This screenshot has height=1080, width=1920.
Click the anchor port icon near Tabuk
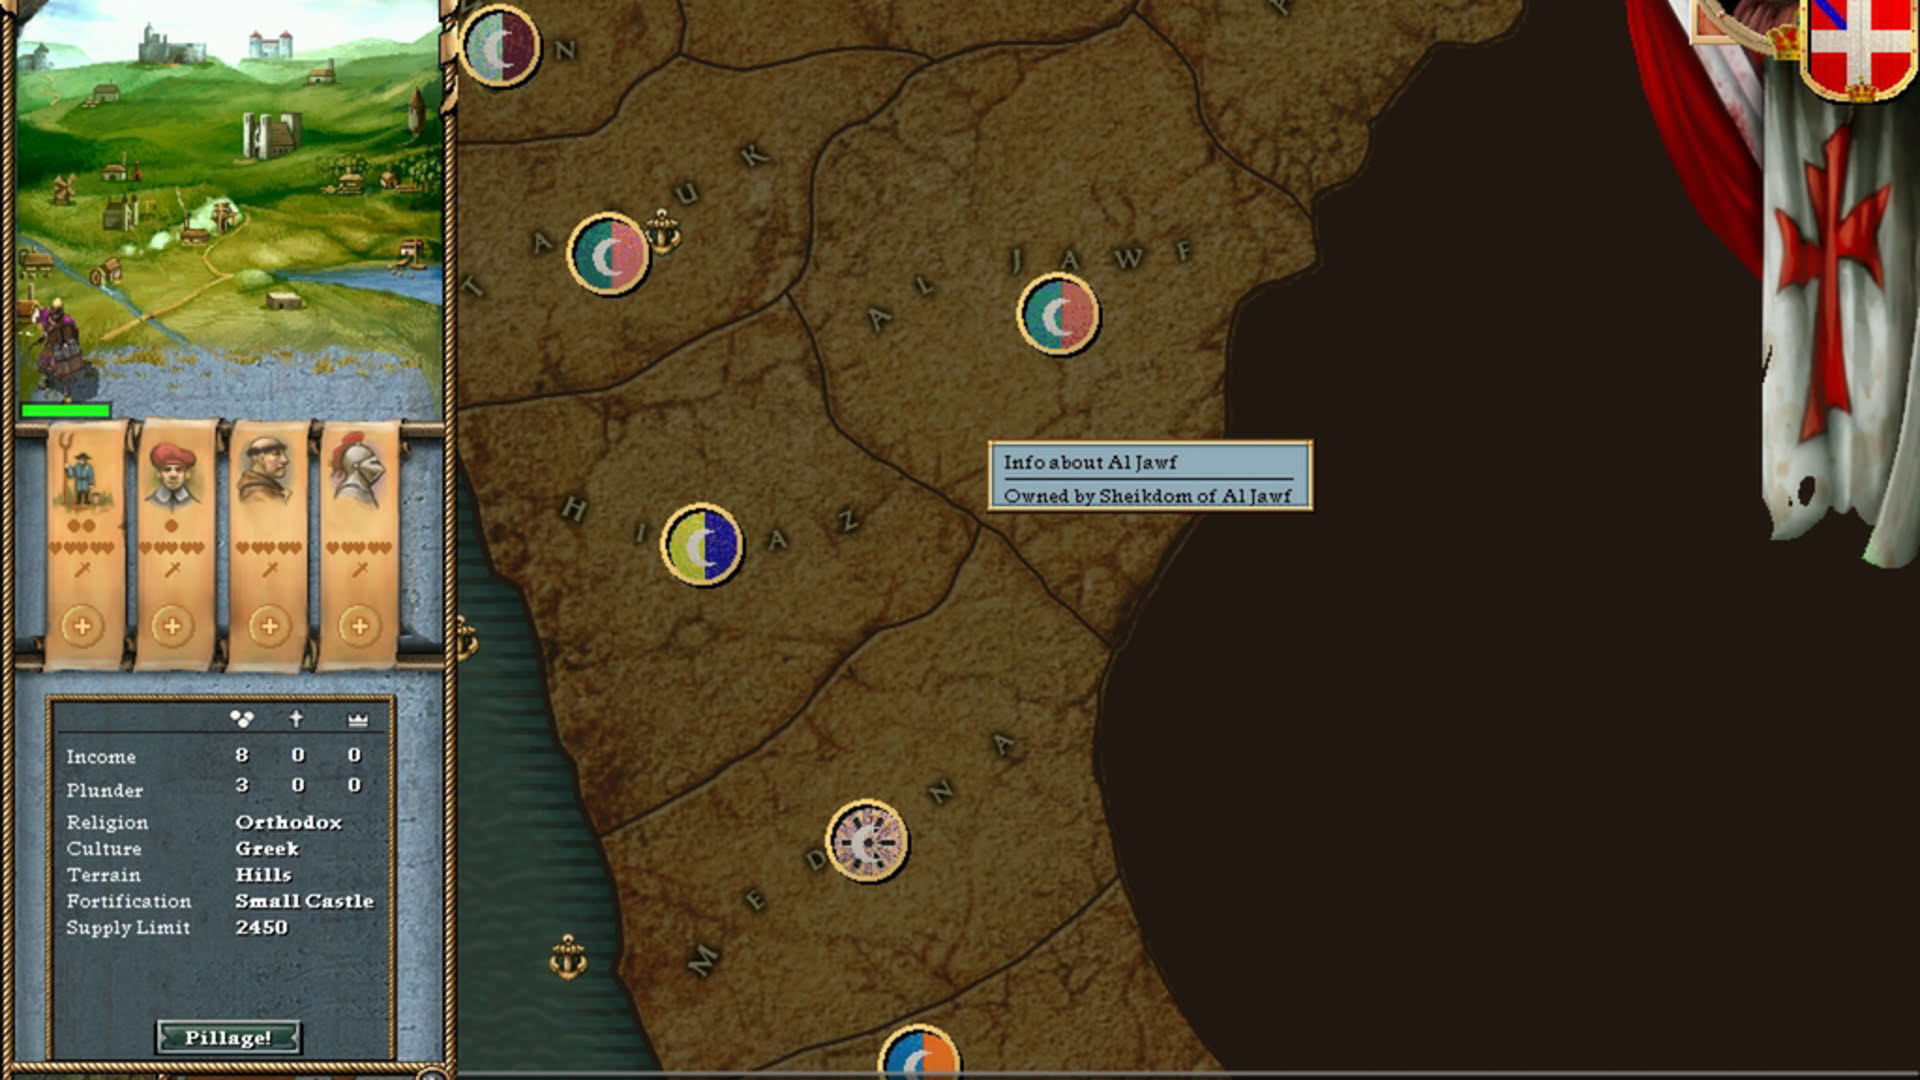(x=661, y=231)
